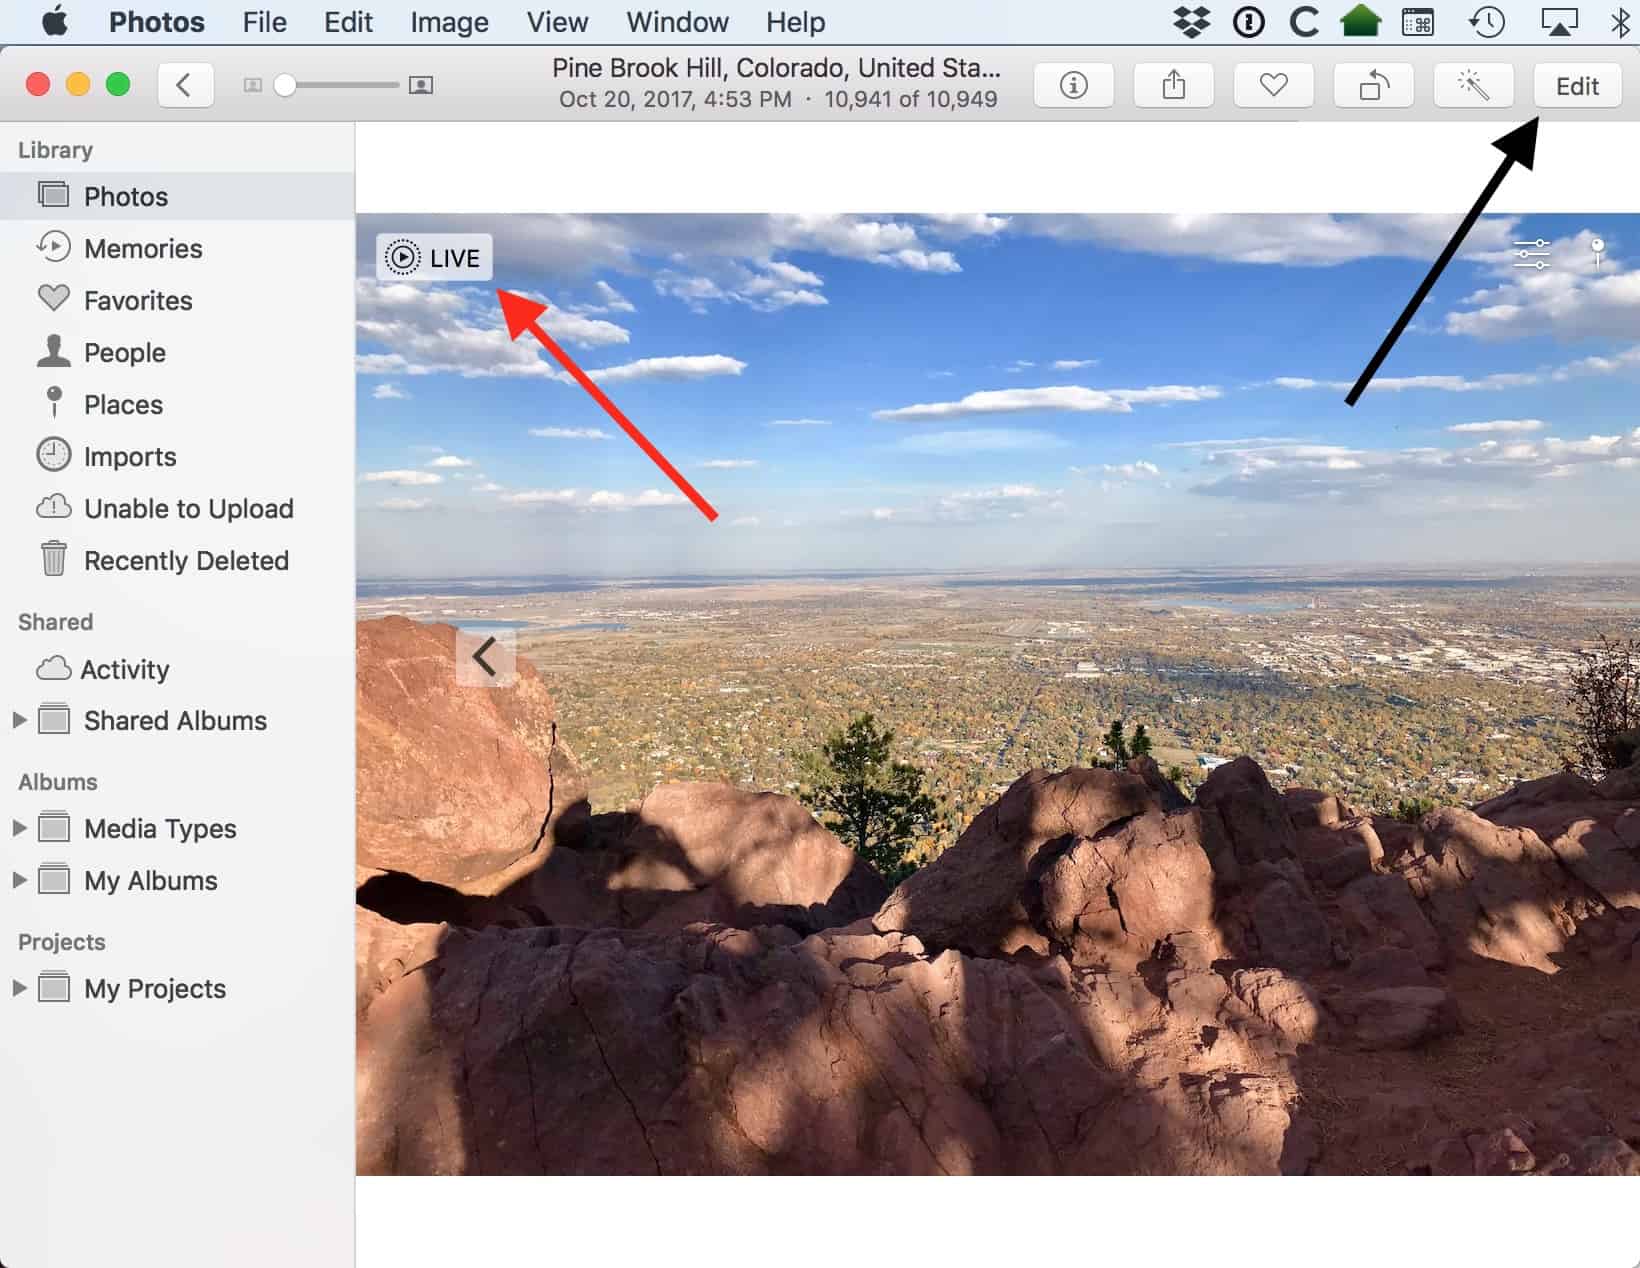The image size is (1640, 1268).
Task: Toggle the LIVE photo badge
Action: 434,258
